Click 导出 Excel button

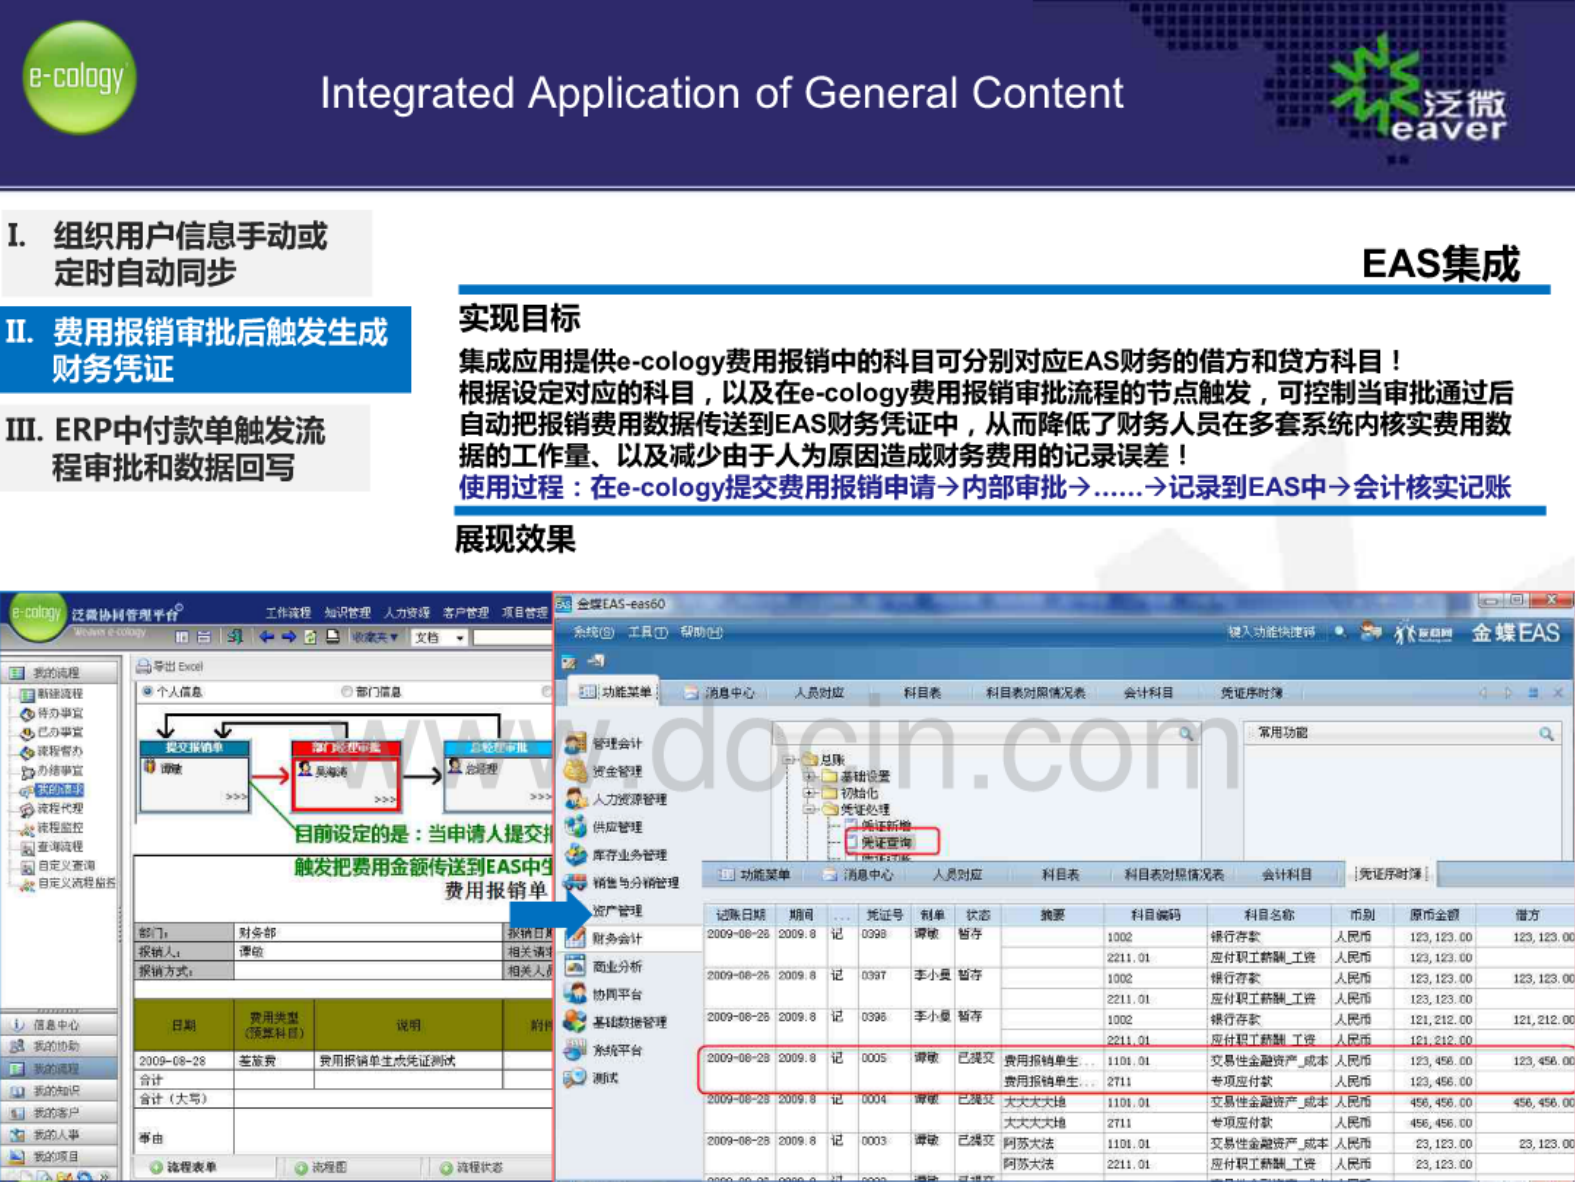click(170, 666)
